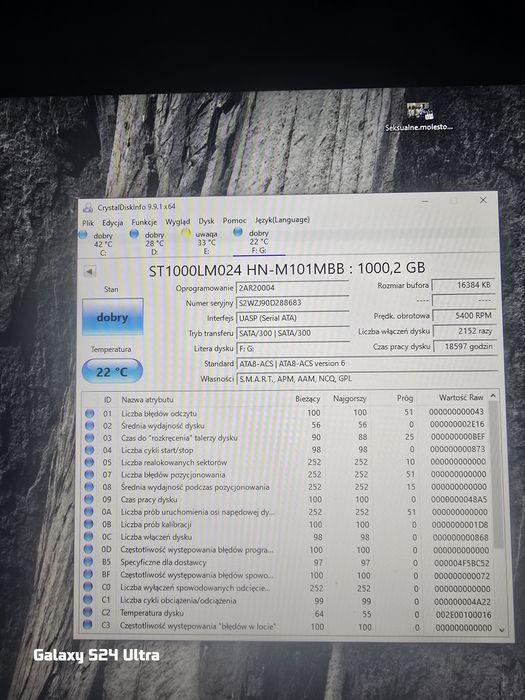Open the Funkcje menu
Viewport: 525px width, 700px height.
(144, 222)
